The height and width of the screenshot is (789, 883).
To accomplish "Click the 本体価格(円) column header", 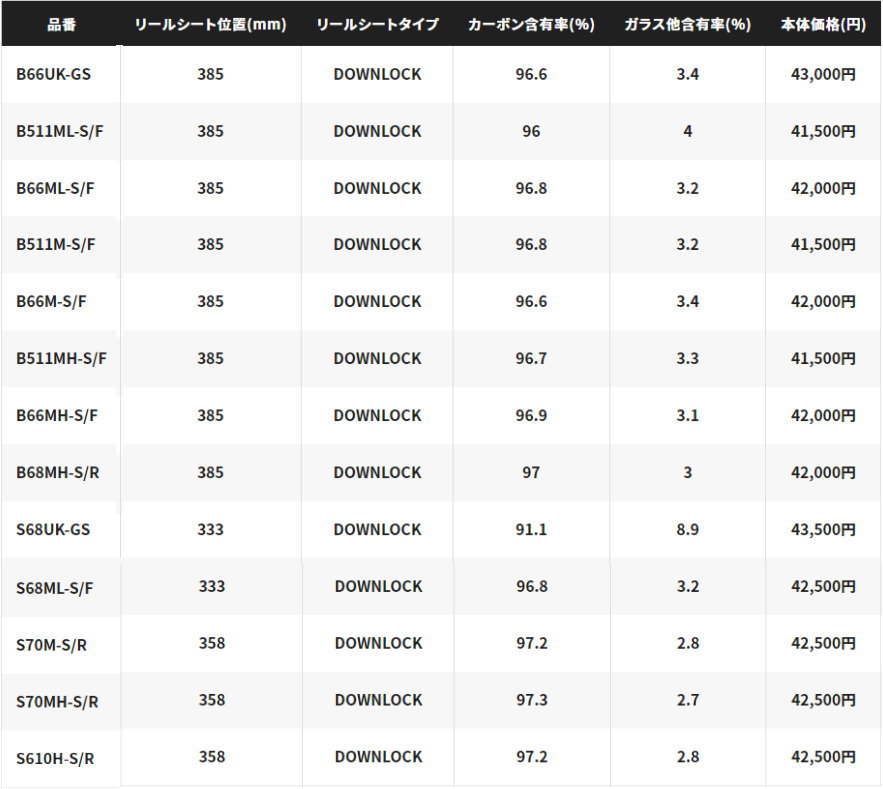I will point(823,25).
